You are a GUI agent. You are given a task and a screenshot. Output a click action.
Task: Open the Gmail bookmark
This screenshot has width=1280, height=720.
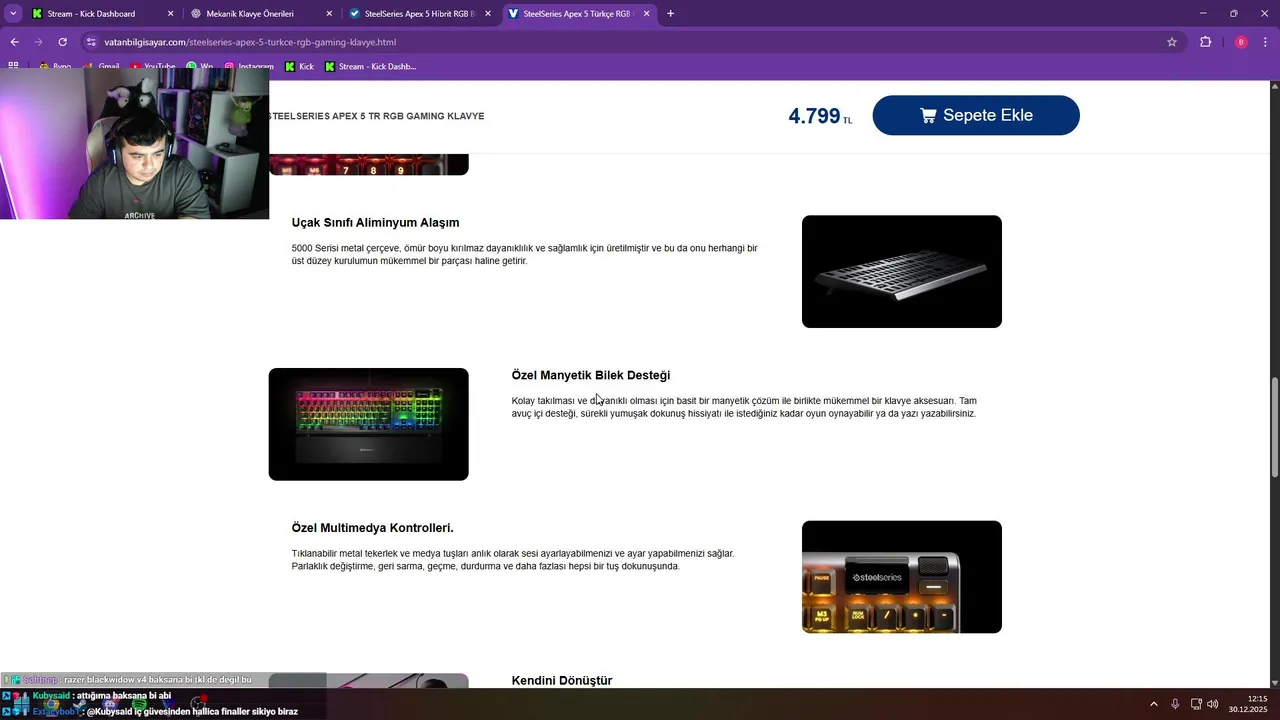pos(103,66)
